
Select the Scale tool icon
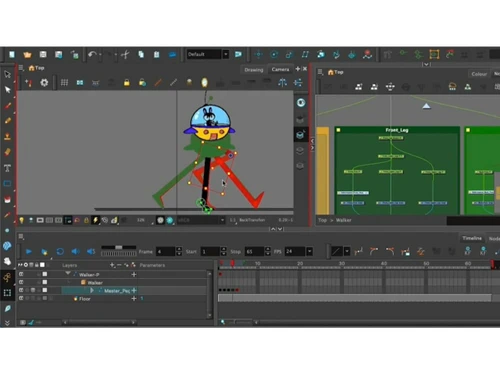click(x=289, y=54)
